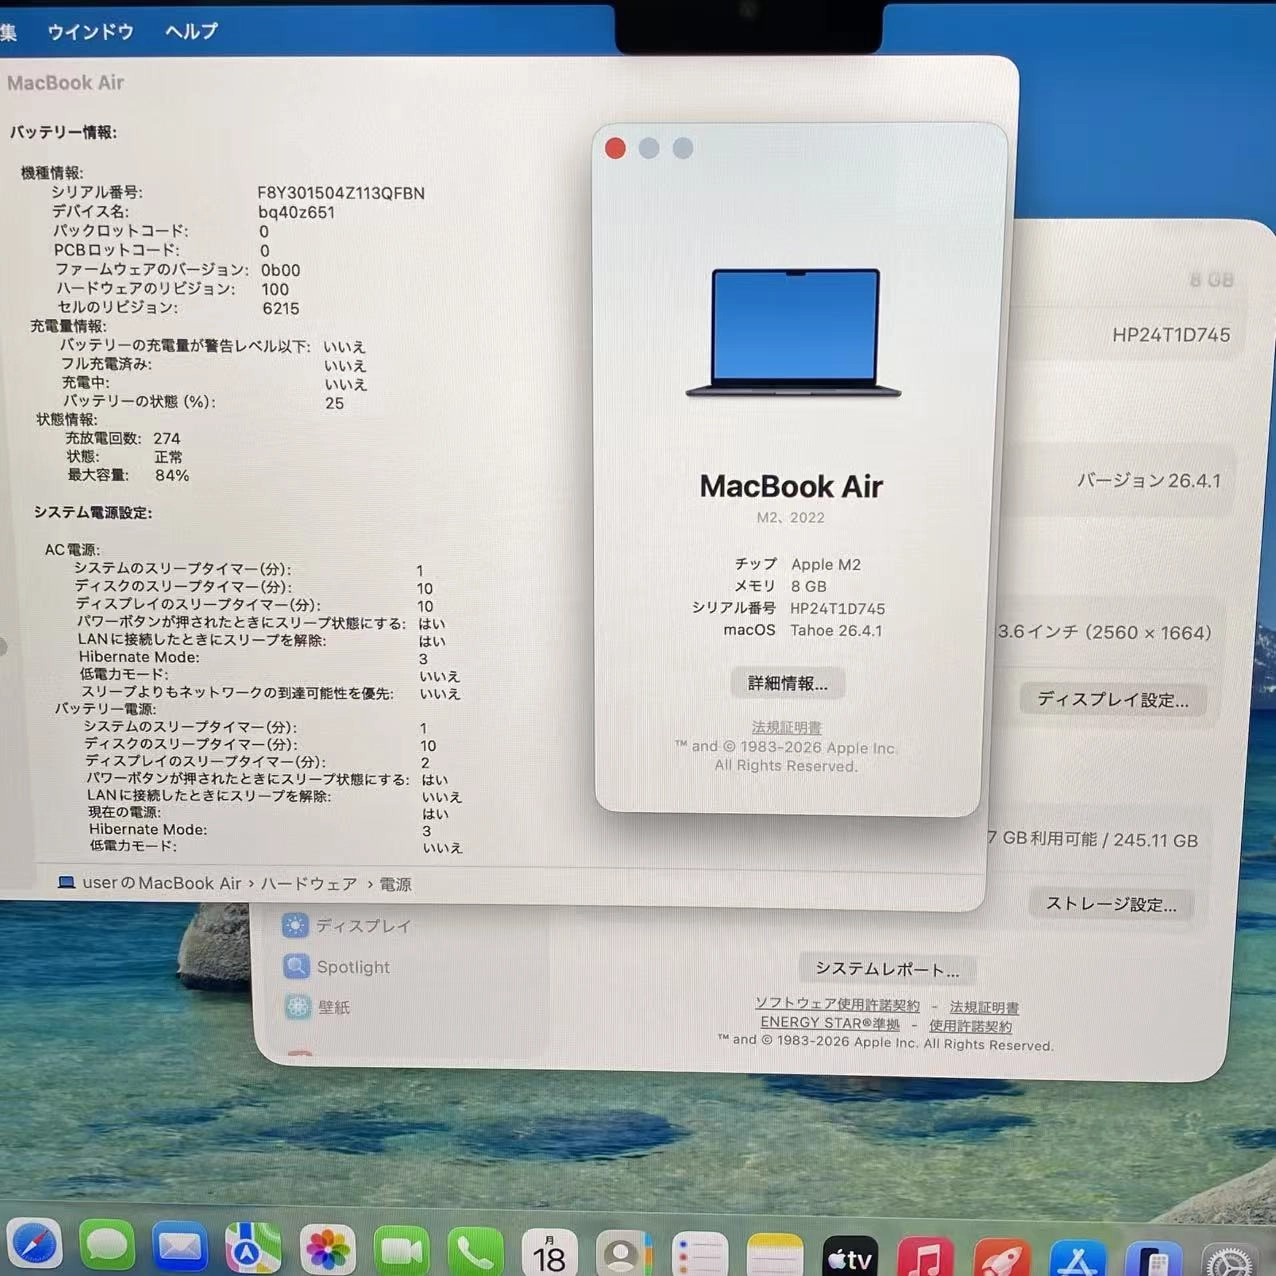Select ディスプレイ in Settings sidebar
The width and height of the screenshot is (1276, 1276).
tap(347, 926)
